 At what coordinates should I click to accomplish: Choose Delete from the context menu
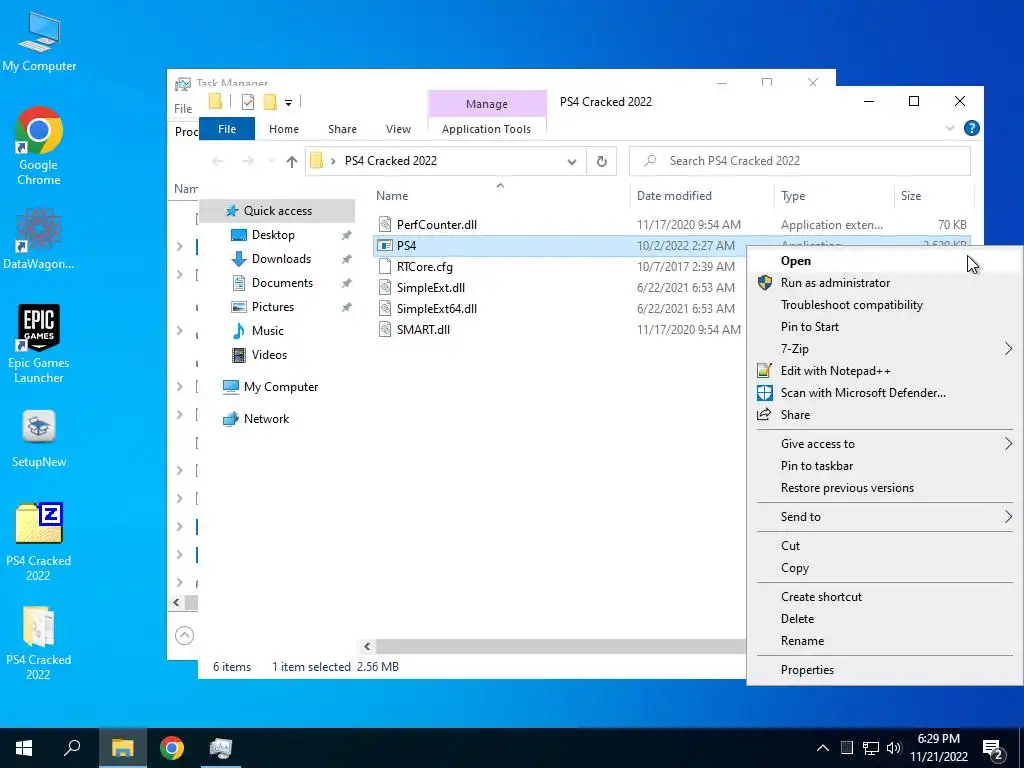[x=884, y=618]
